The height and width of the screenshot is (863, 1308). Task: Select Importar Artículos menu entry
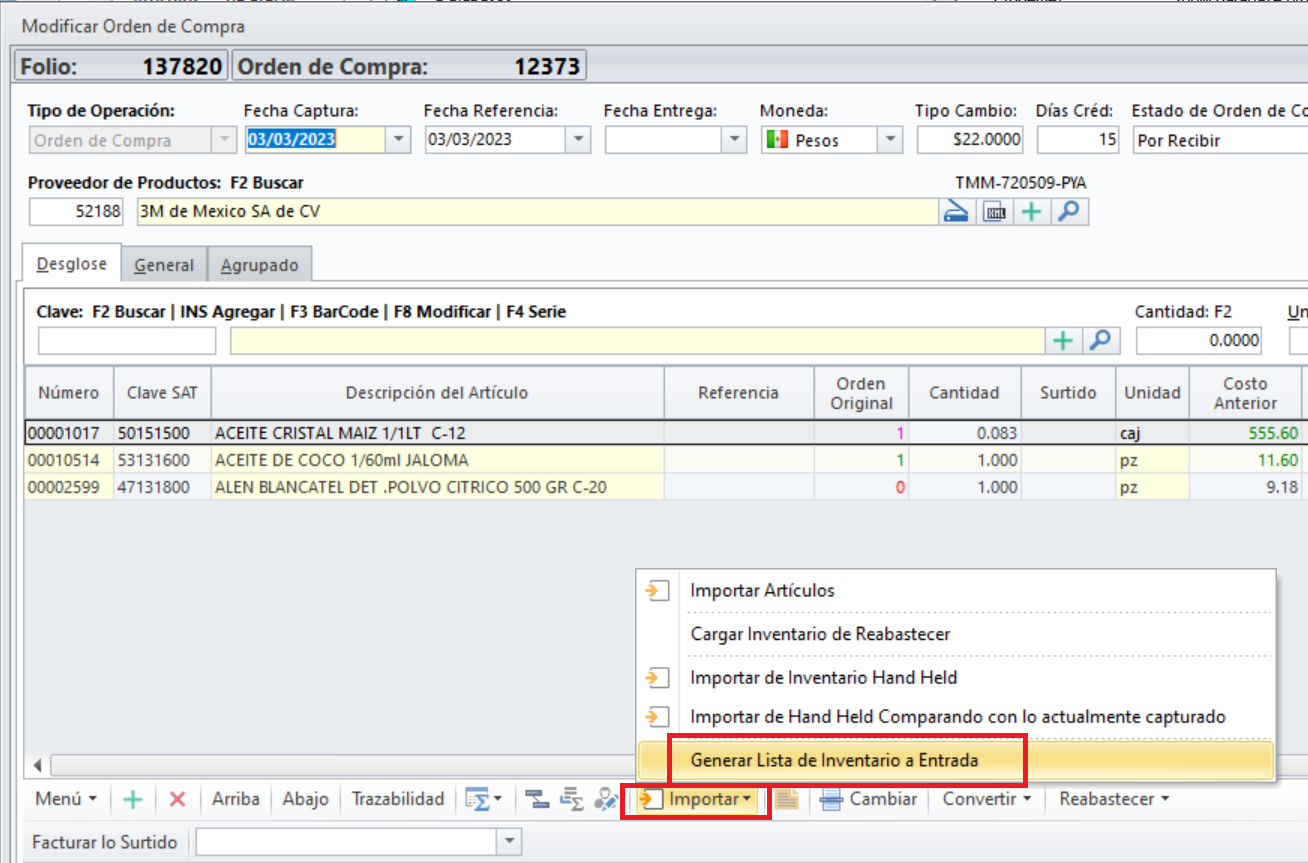[762, 590]
